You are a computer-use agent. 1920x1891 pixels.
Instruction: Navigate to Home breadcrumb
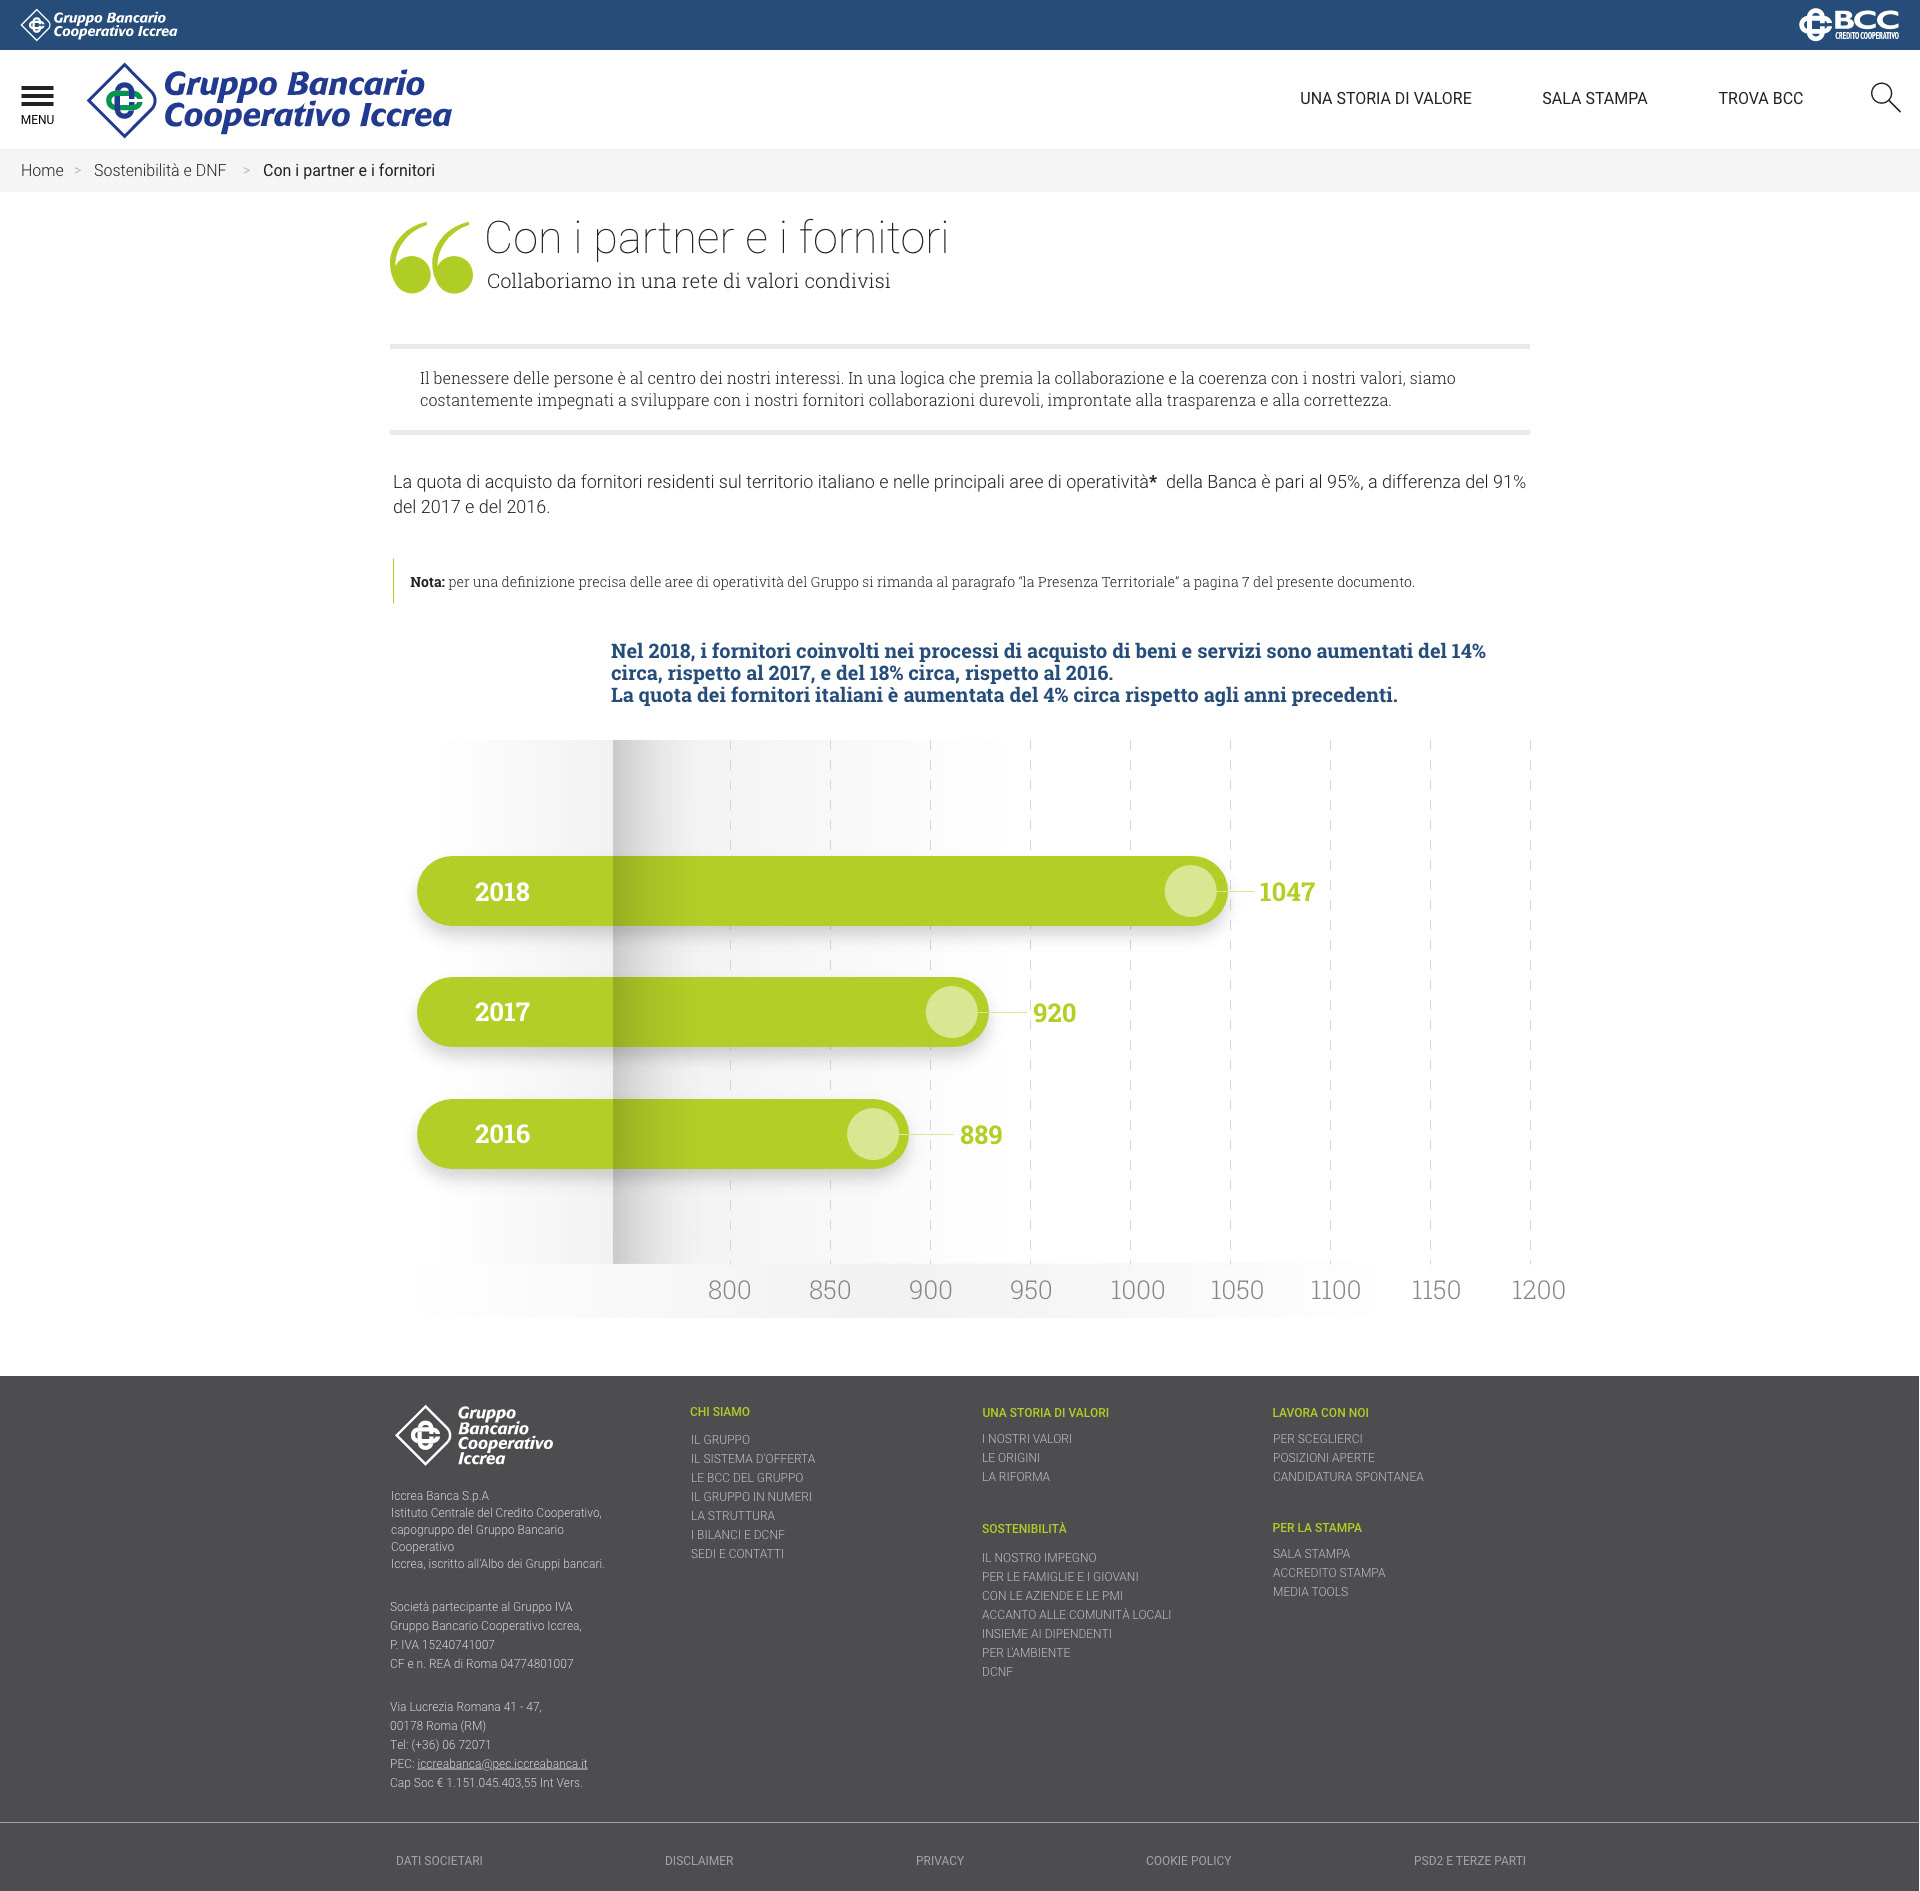(x=42, y=170)
